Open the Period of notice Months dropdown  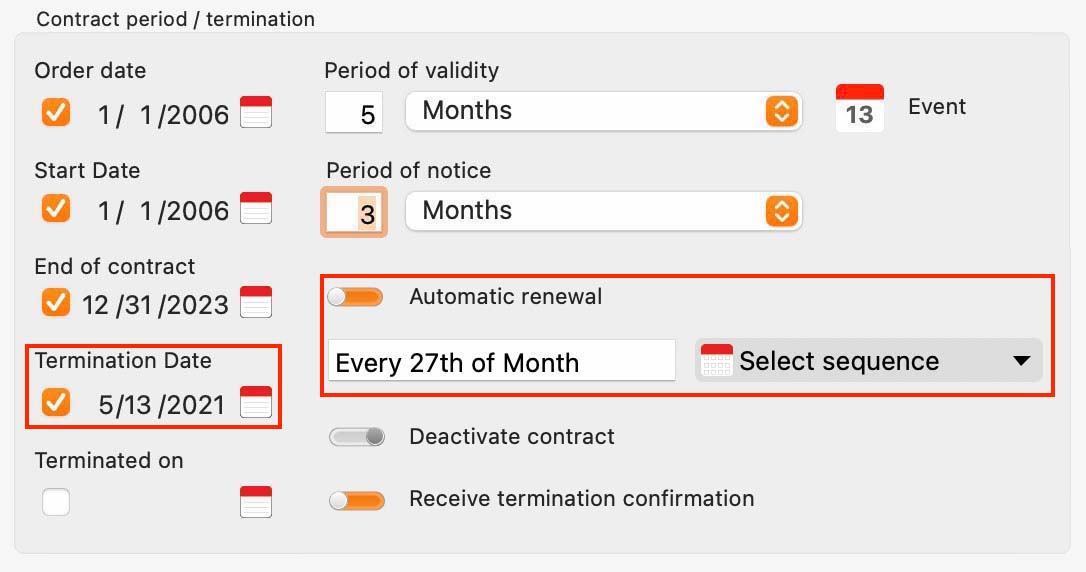(x=603, y=211)
